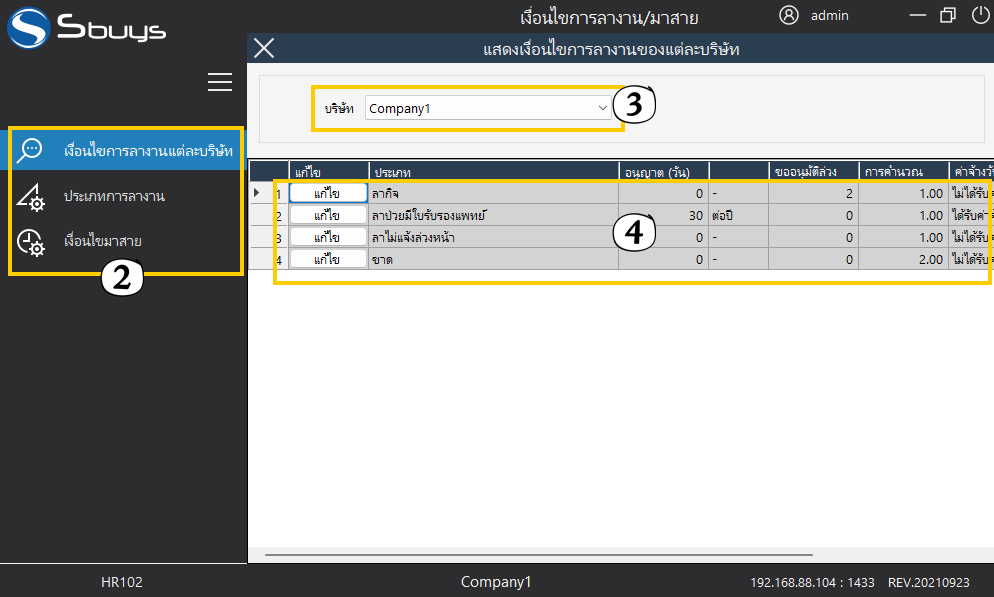The height and width of the screenshot is (597, 994).
Task: Open ประเภทการลางาน menu item
Action: click(114, 197)
